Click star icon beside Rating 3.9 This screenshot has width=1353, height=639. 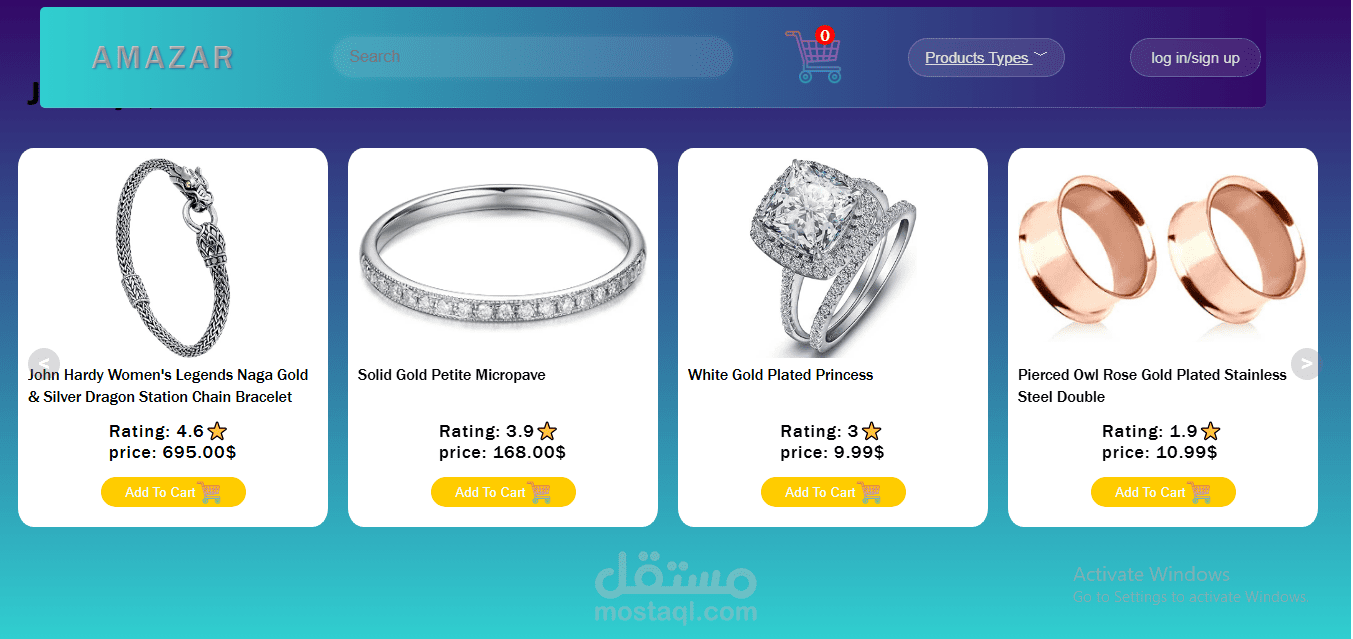pos(547,431)
